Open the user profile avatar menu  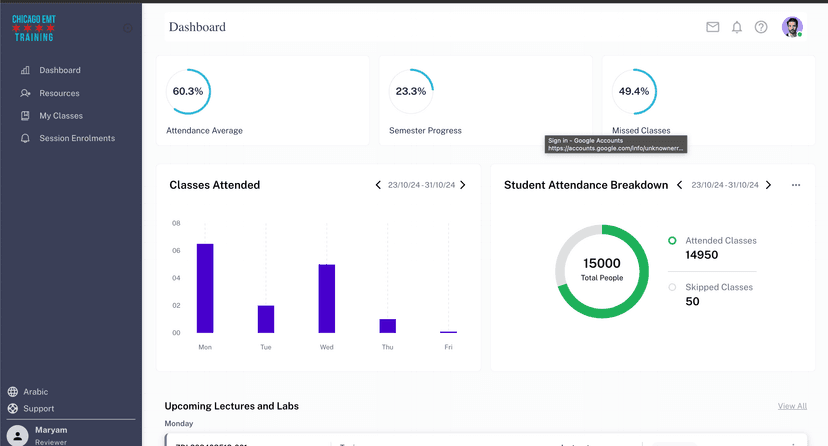tap(792, 27)
